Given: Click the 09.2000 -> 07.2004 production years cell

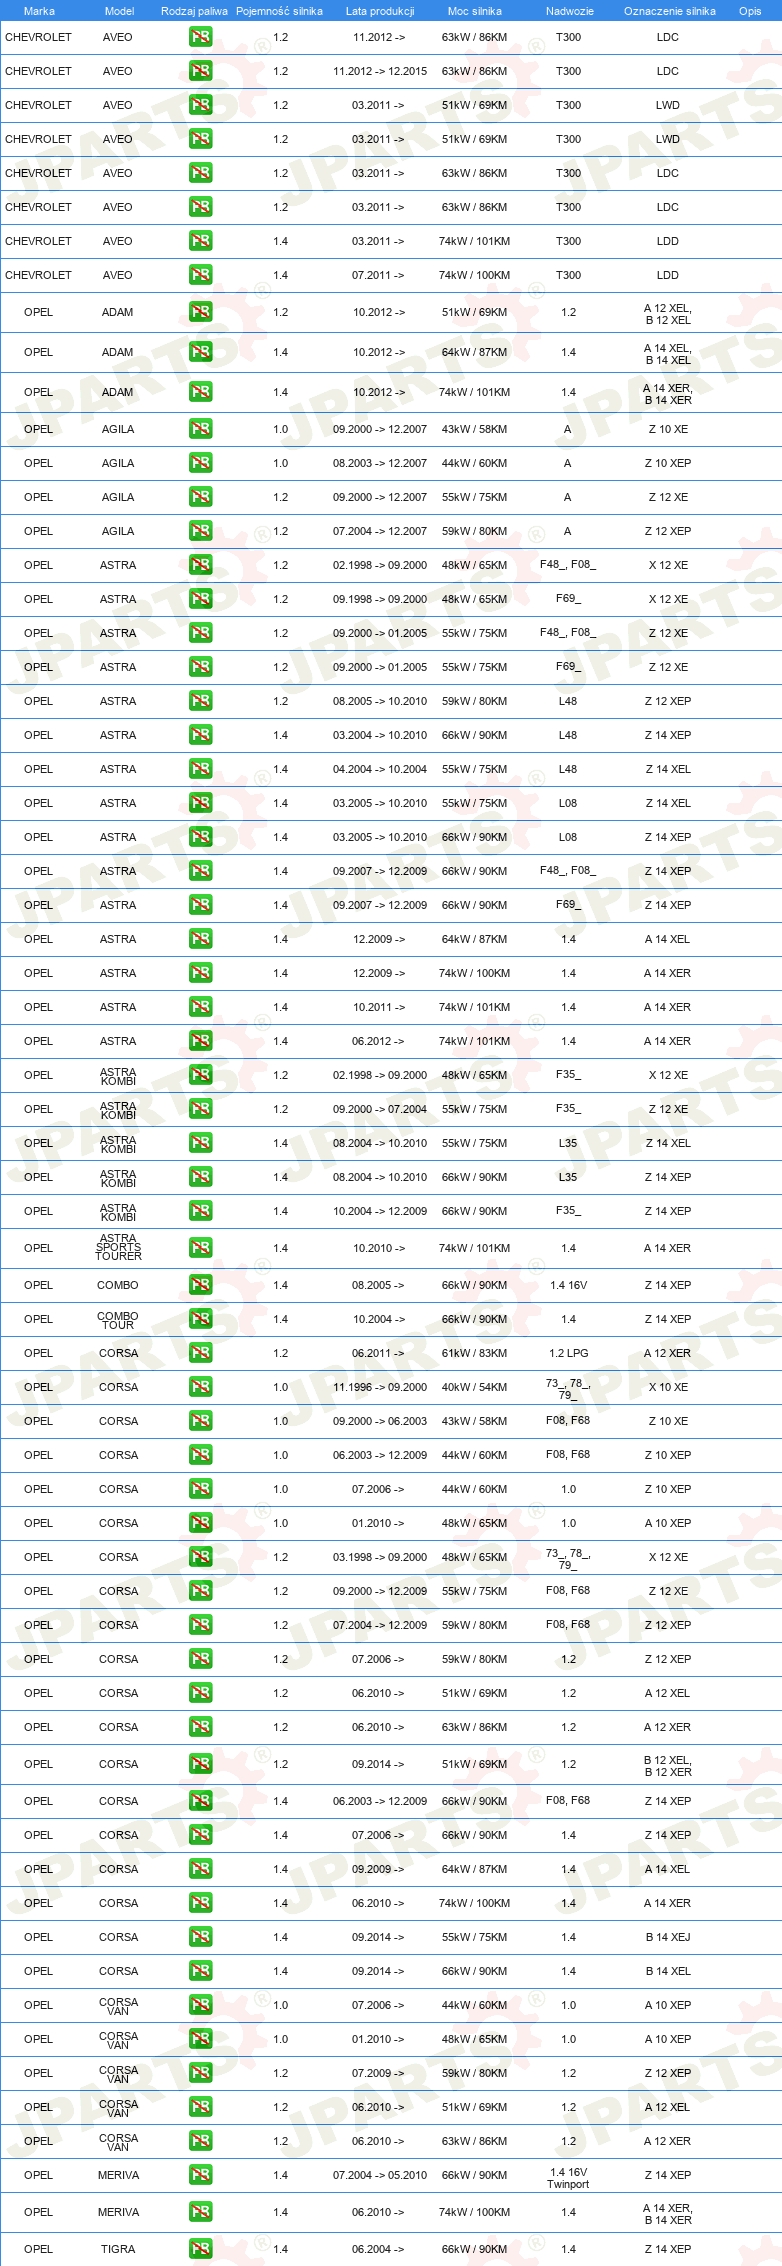Looking at the screenshot, I should (380, 1109).
